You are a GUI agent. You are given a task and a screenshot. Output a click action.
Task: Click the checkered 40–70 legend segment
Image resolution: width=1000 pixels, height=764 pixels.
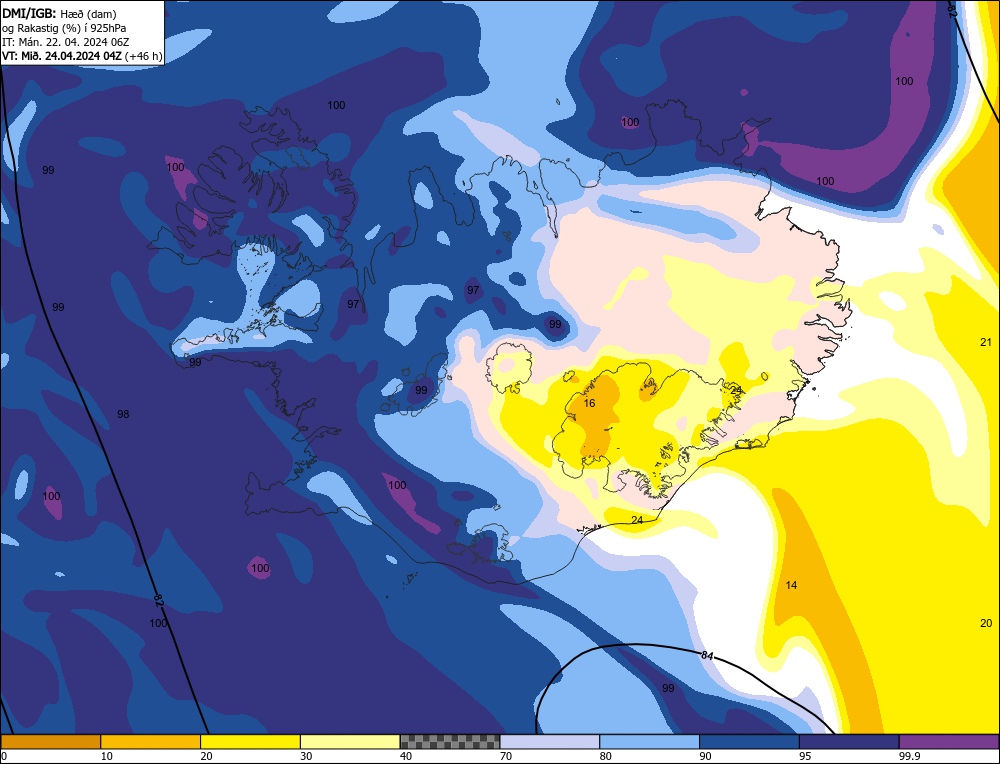pyautogui.click(x=450, y=742)
